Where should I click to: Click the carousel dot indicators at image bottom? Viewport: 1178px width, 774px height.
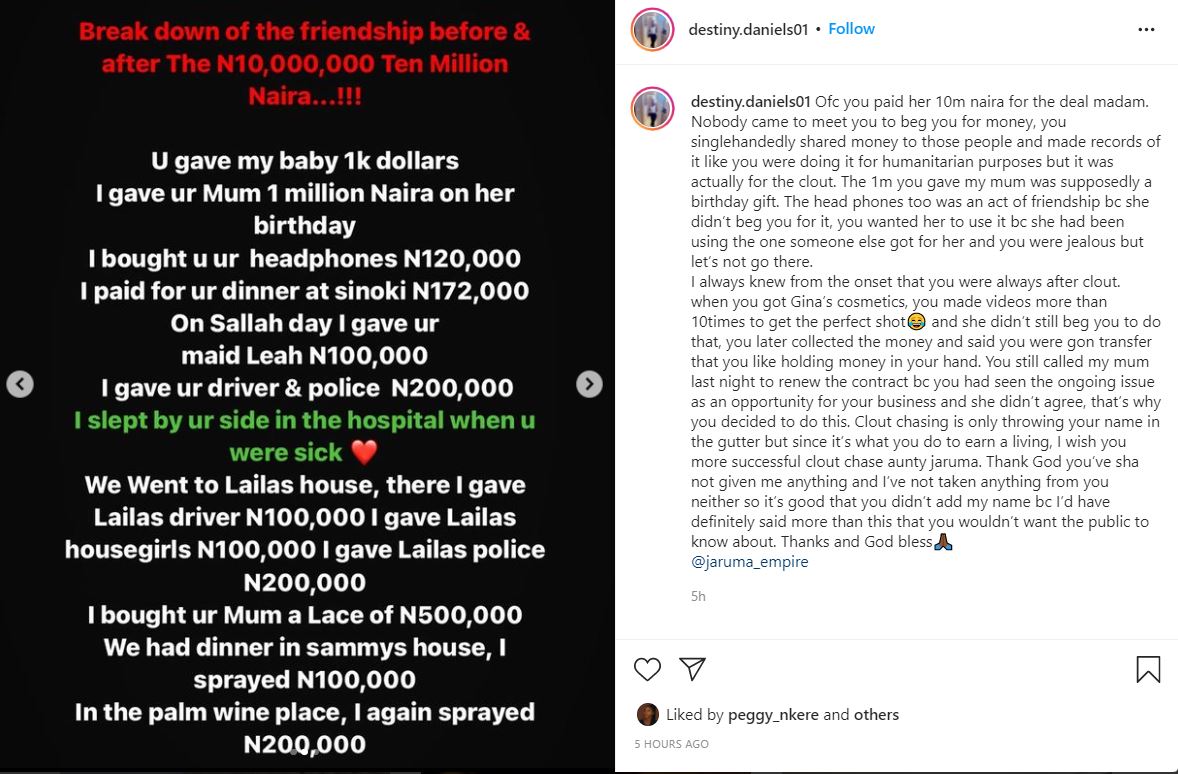pyautogui.click(x=305, y=752)
